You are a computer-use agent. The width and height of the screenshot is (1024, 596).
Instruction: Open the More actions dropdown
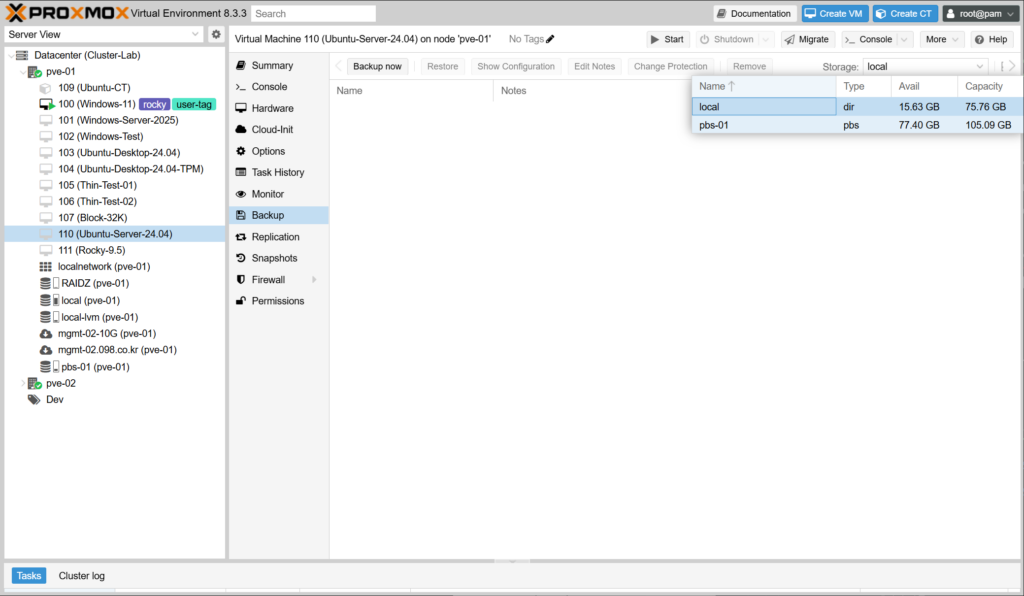942,39
